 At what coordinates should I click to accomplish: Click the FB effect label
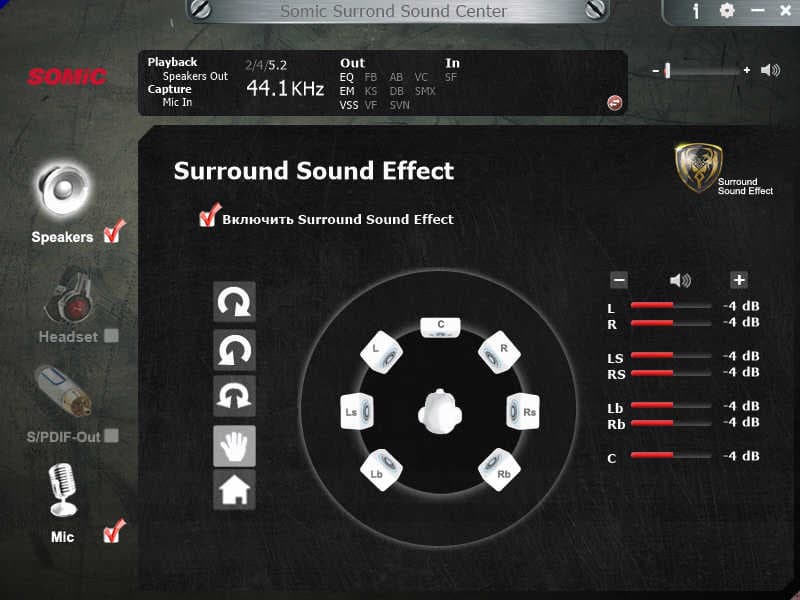tap(370, 78)
